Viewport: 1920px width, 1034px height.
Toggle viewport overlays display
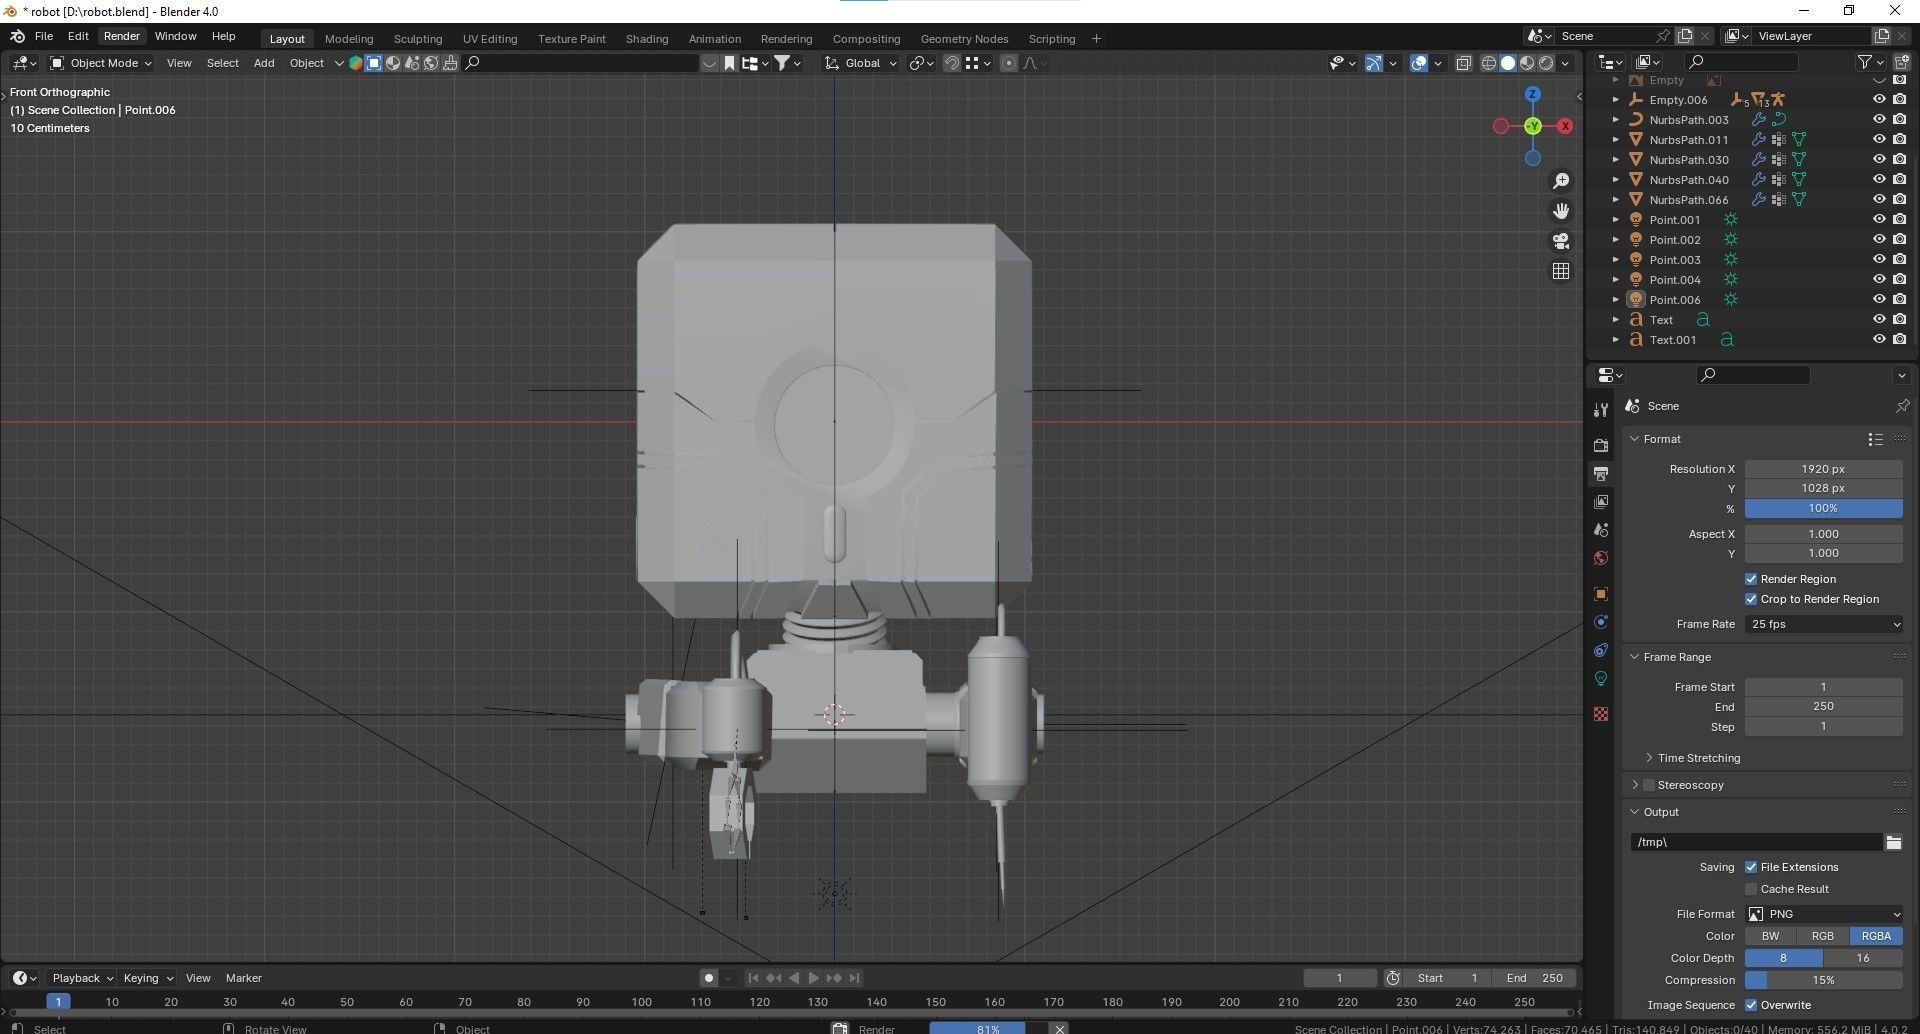(x=1419, y=63)
